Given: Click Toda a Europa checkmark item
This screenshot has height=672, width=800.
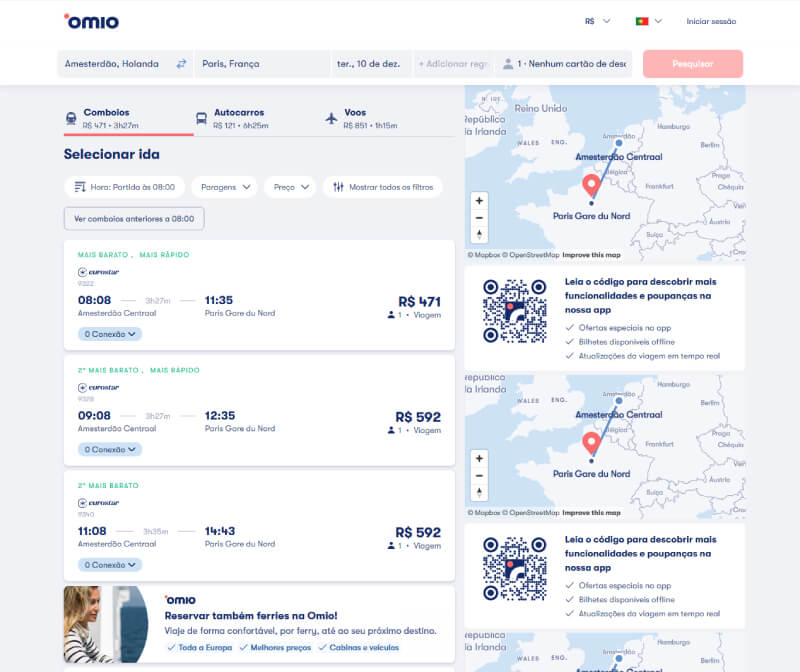Looking at the screenshot, I should tap(200, 648).
